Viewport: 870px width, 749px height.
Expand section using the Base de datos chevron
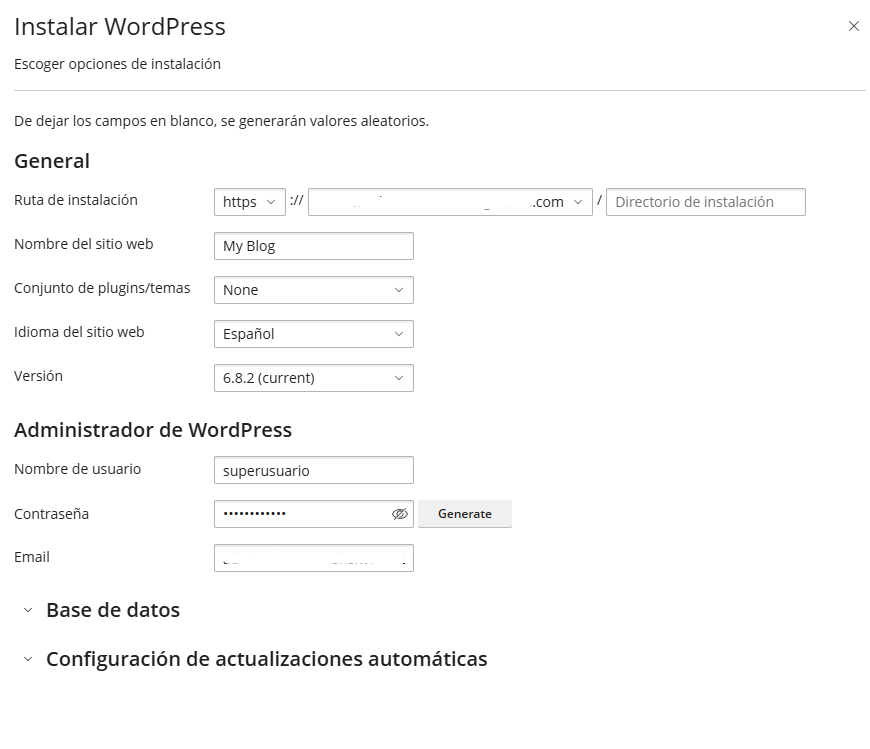tap(28, 610)
